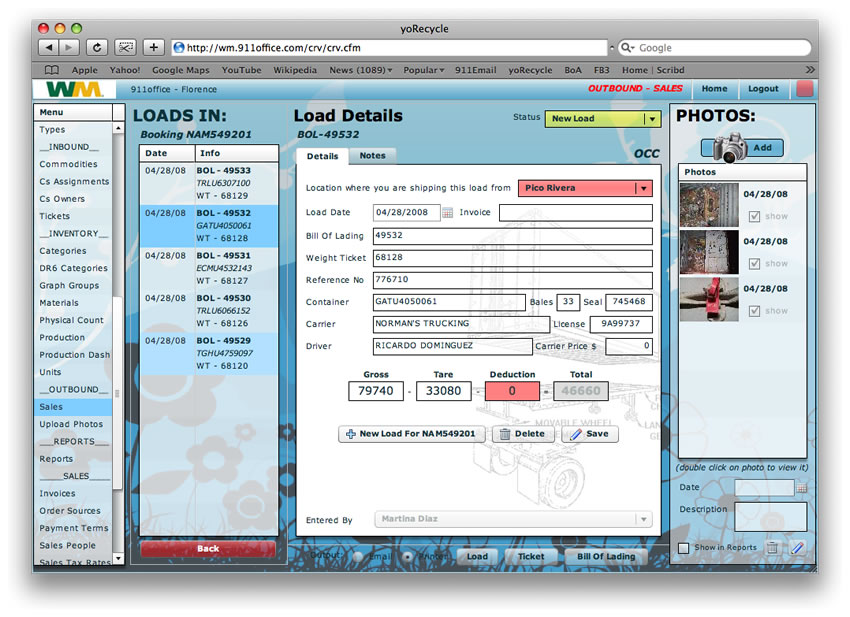Click the Weight Ticket field
This screenshot has height=617, width=850.
pyautogui.click(x=512, y=258)
